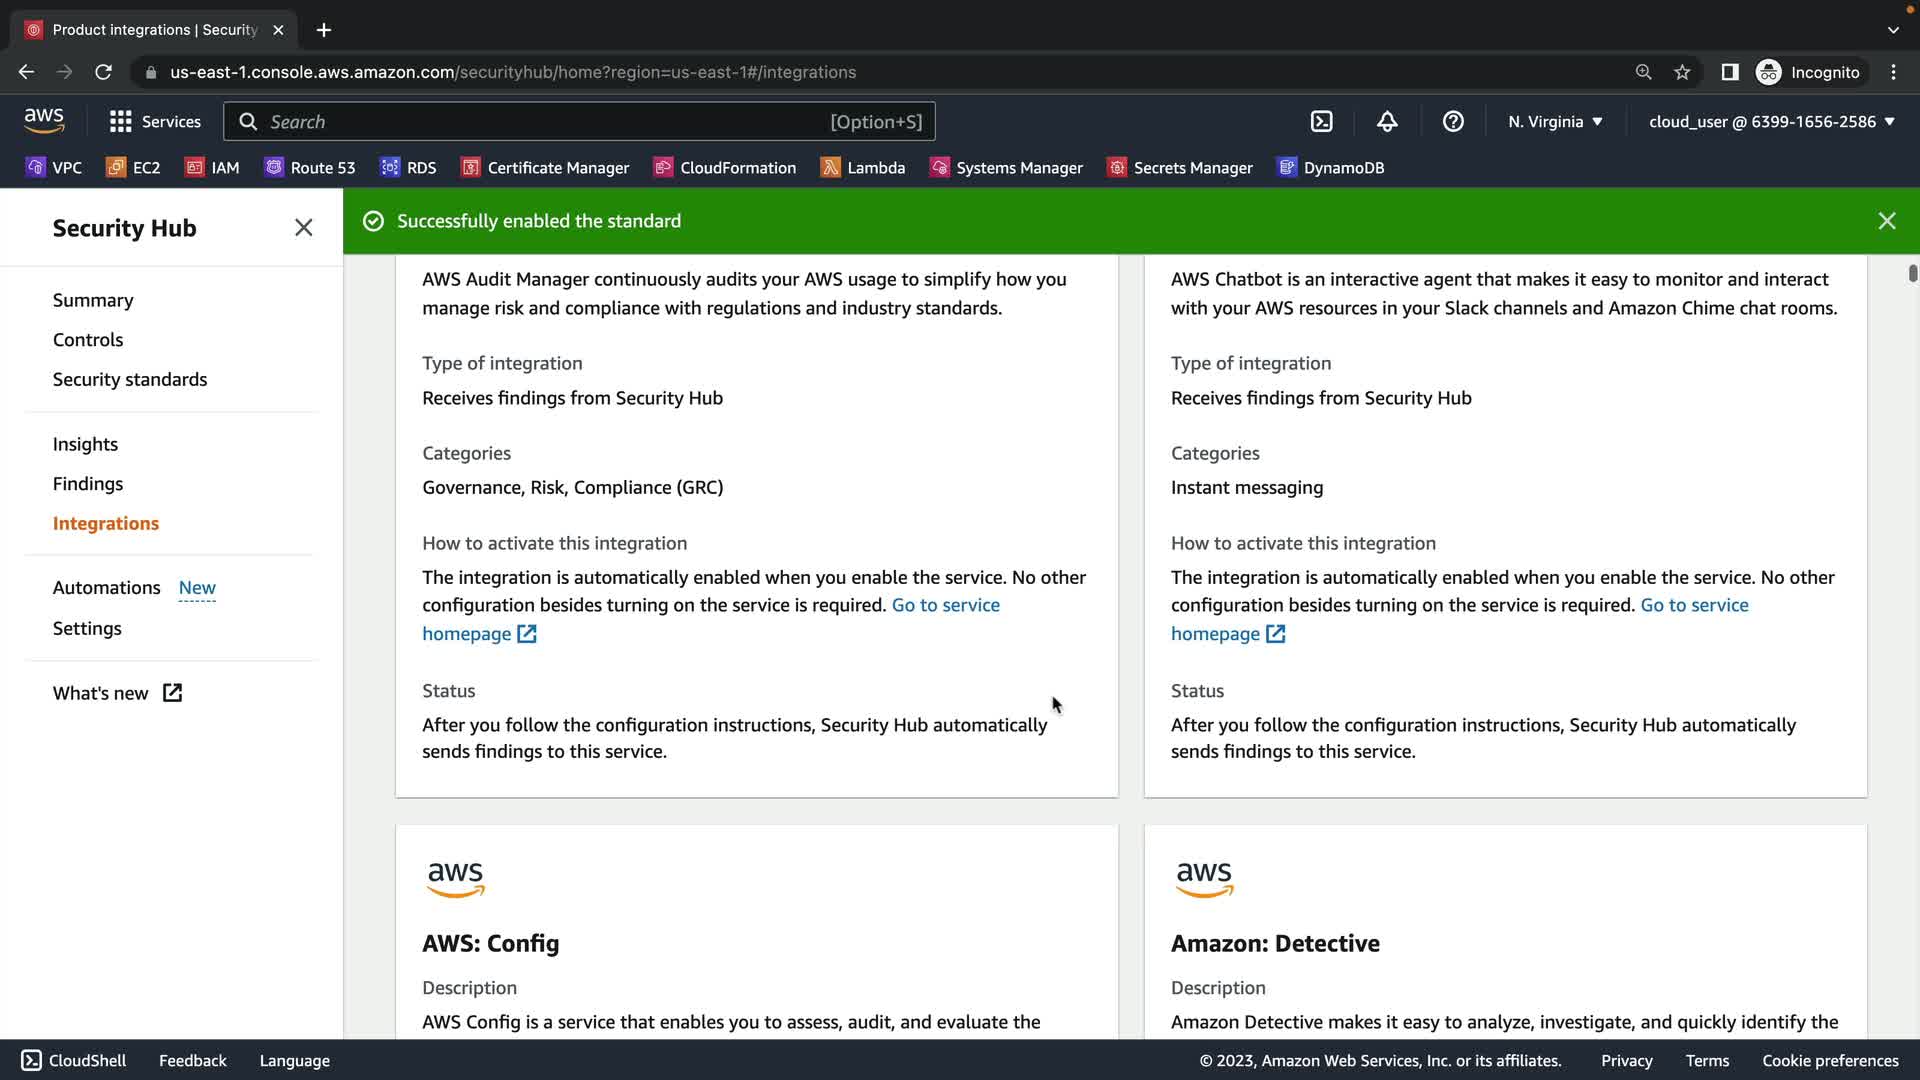
Task: Click the notifications bell icon
Action: click(1387, 121)
